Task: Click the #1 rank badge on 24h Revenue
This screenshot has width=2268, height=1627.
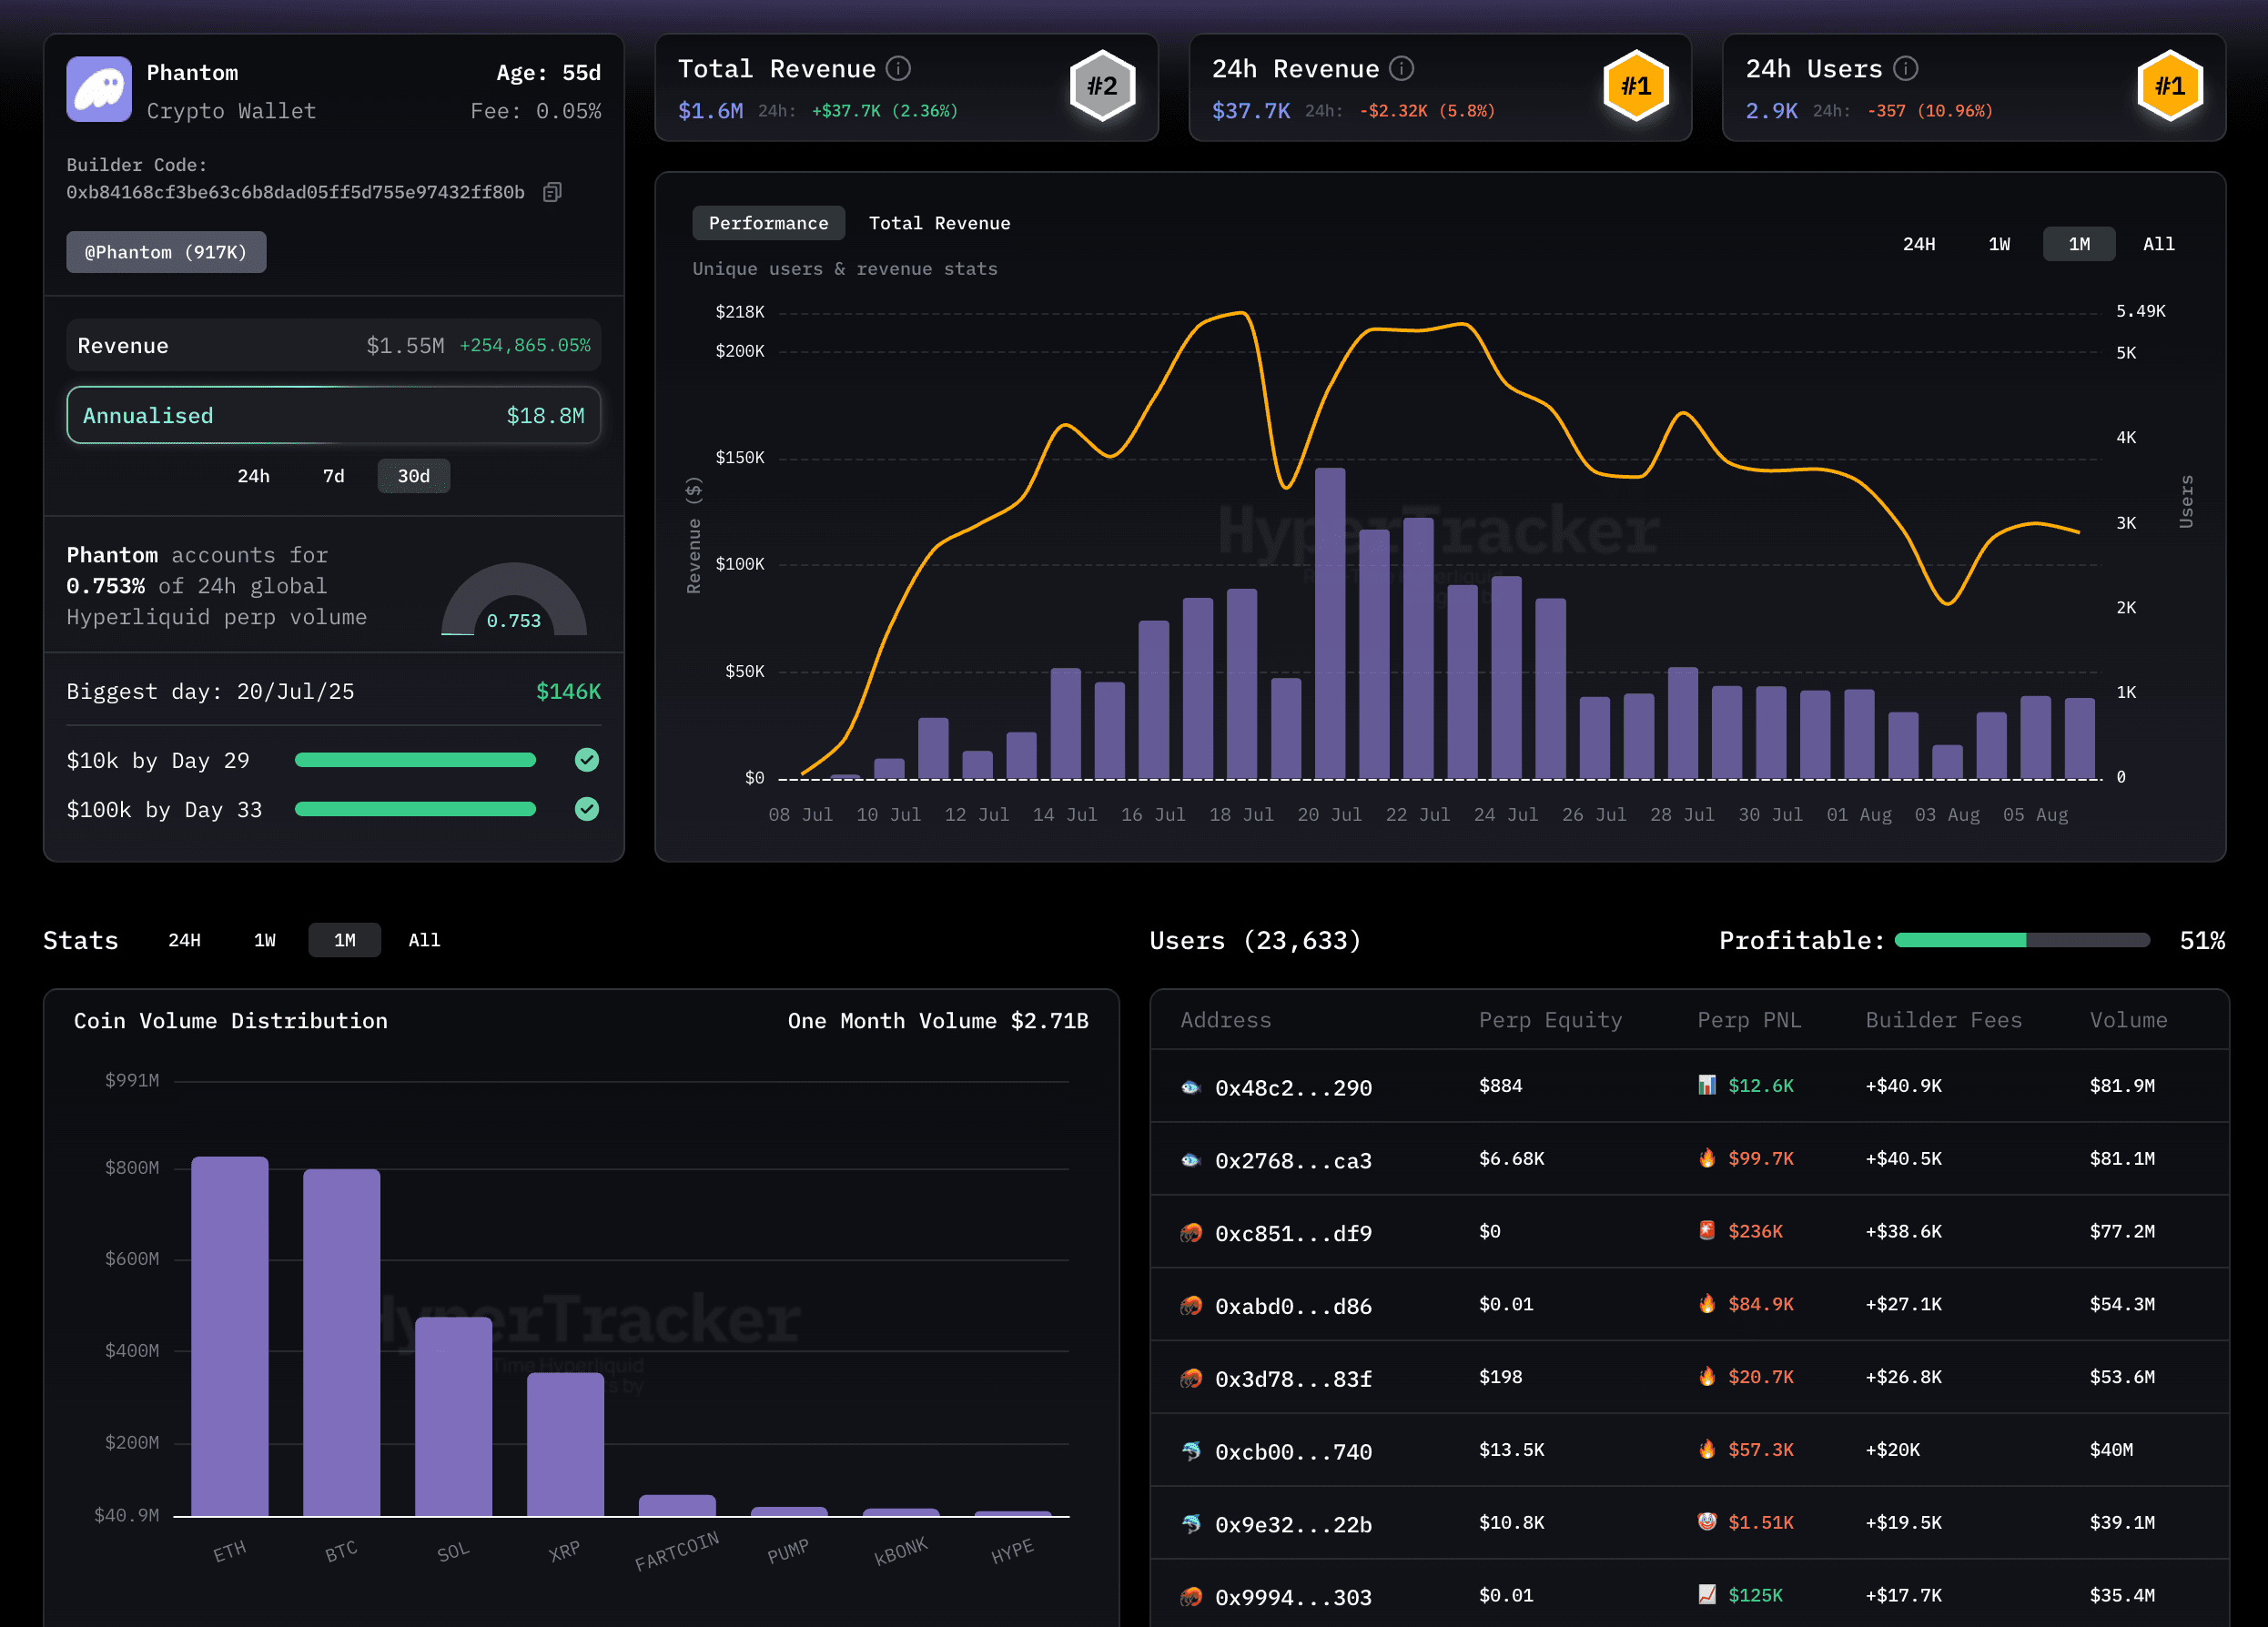Action: (1636, 86)
